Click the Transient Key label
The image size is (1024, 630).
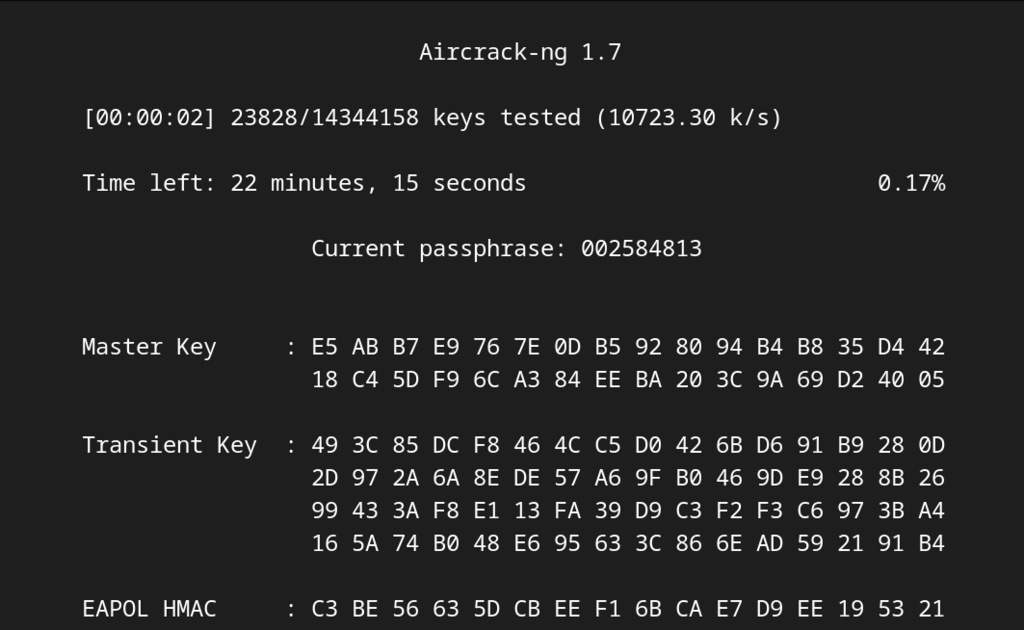(170, 445)
